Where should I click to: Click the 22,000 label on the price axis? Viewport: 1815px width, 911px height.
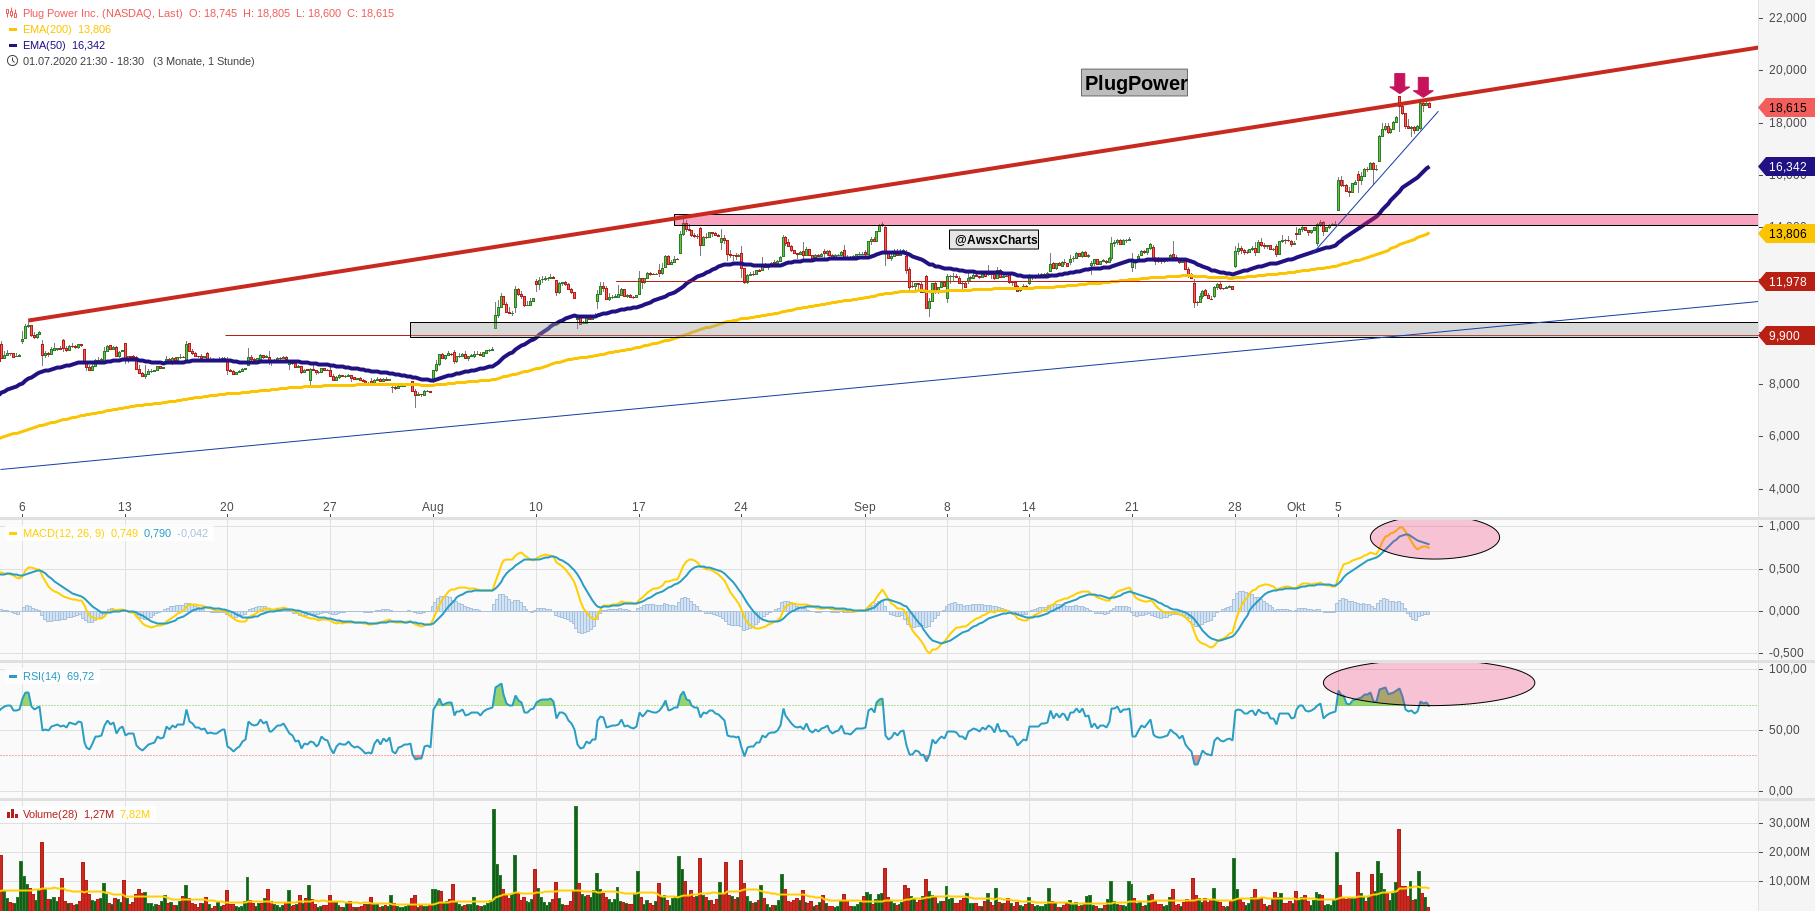point(1788,18)
